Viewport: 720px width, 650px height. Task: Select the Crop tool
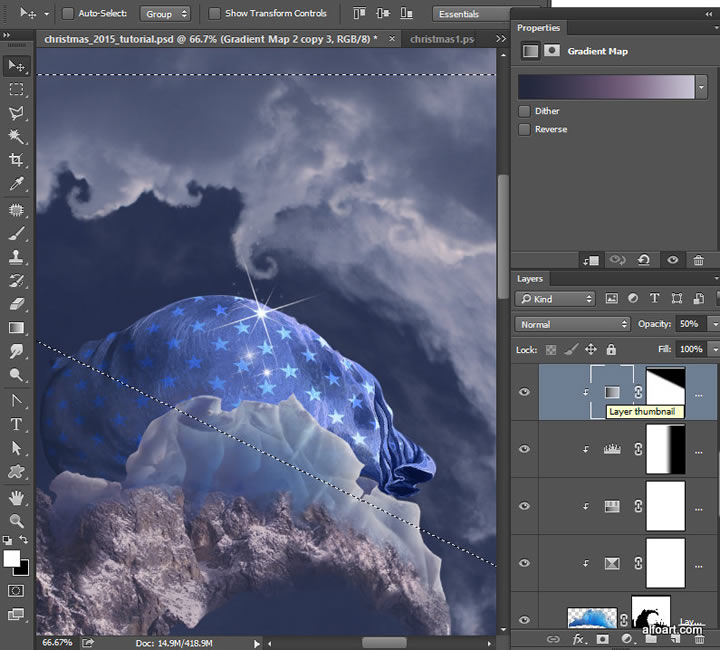(16, 160)
